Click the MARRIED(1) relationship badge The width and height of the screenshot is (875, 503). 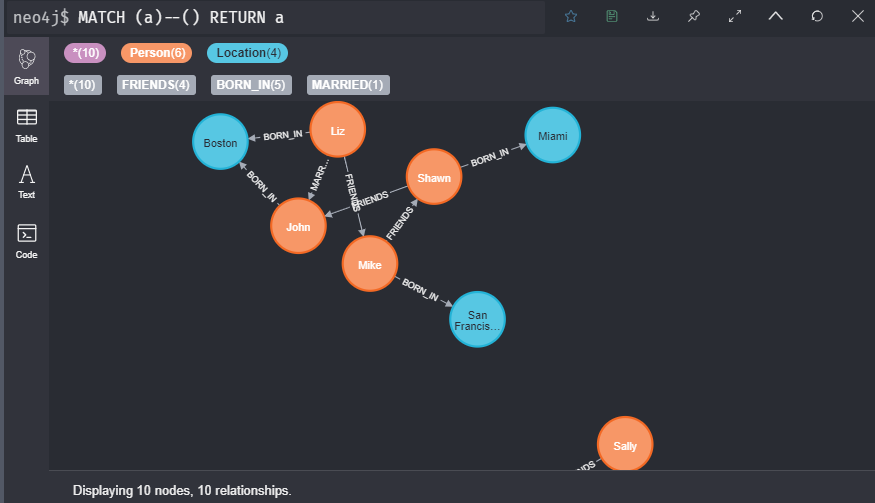click(x=347, y=85)
